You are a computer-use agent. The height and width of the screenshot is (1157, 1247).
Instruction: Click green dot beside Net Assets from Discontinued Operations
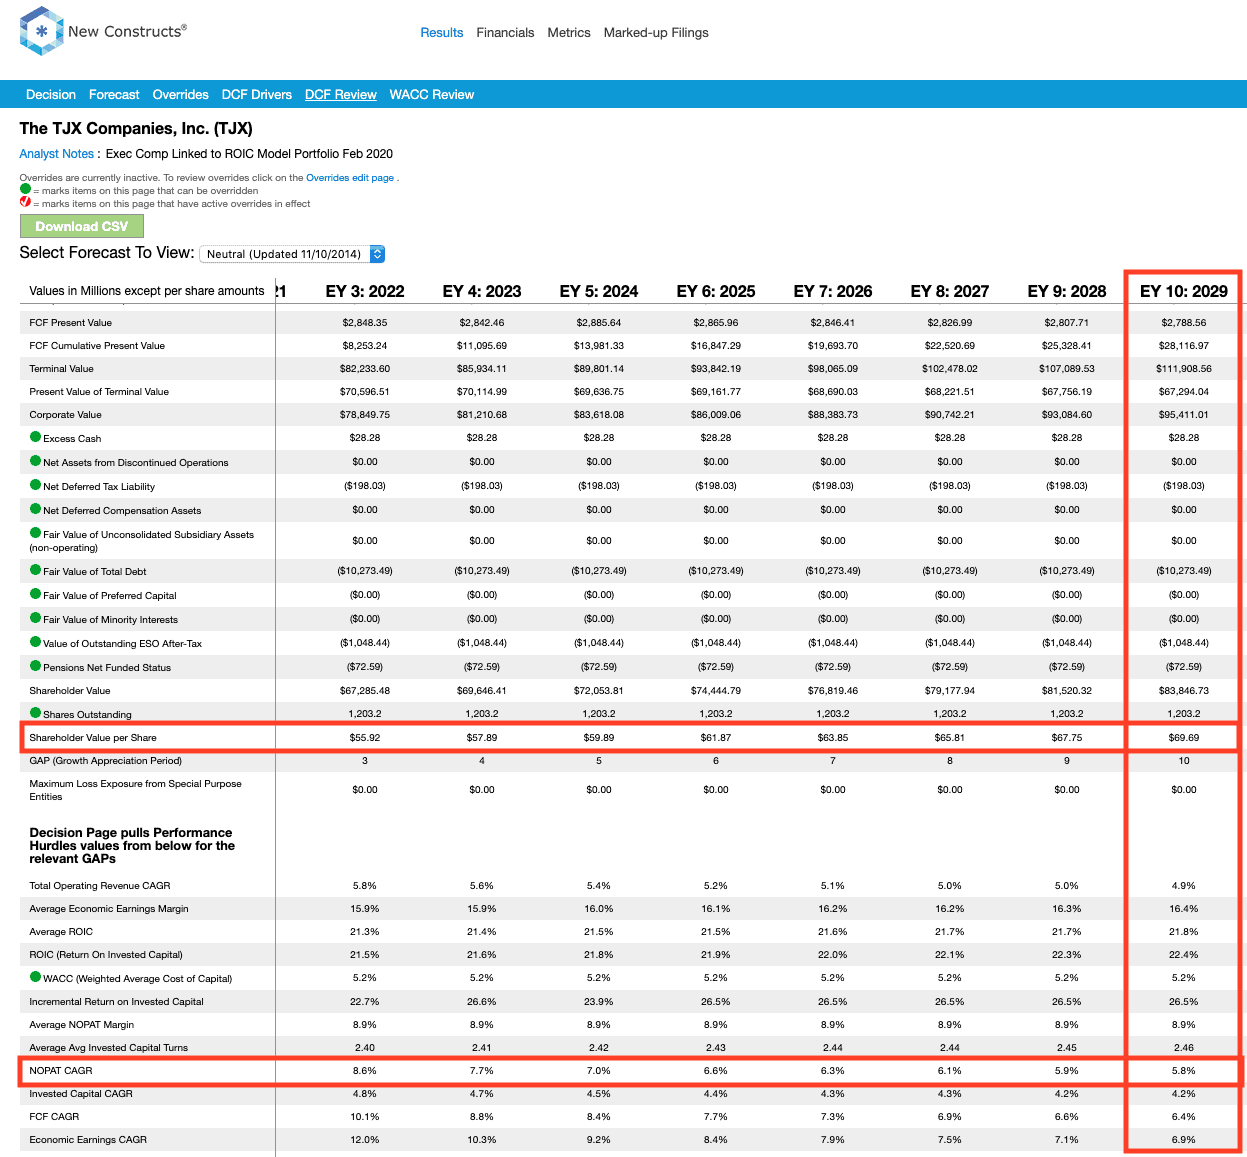(35, 461)
